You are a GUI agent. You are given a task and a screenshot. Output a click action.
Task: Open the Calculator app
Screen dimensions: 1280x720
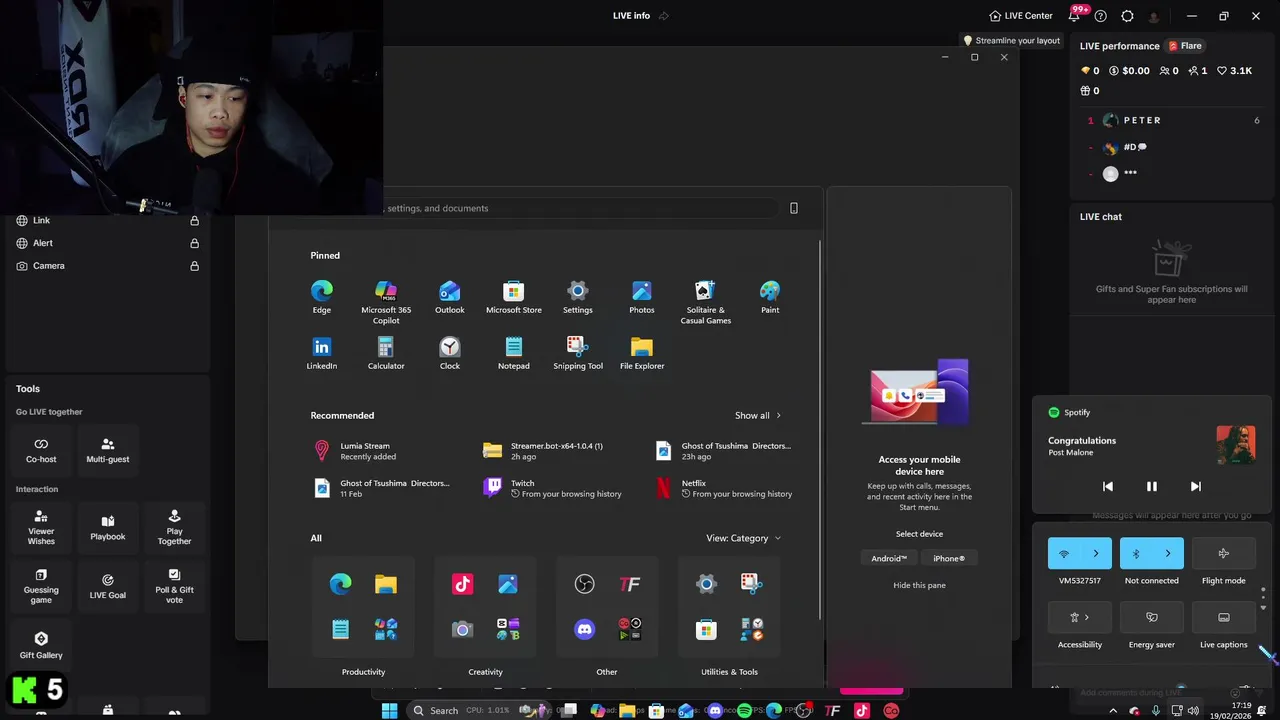[386, 353]
